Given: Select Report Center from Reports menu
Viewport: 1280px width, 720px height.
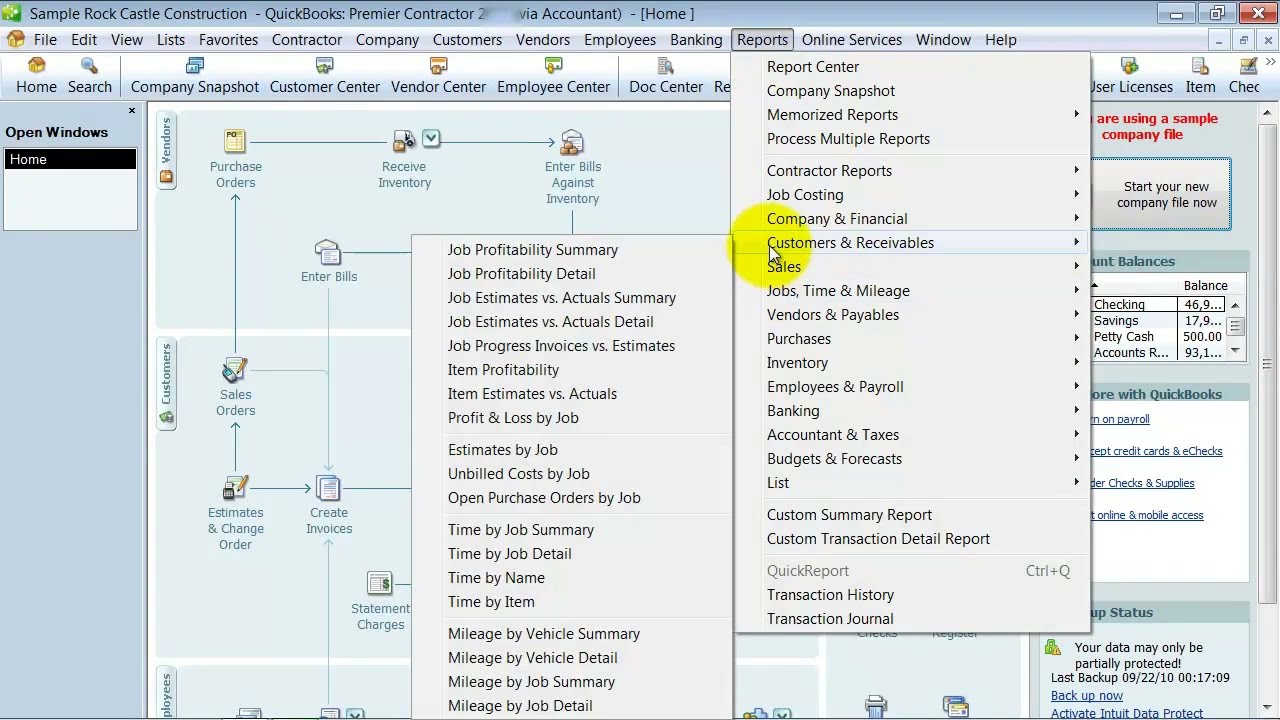Looking at the screenshot, I should click(813, 66).
